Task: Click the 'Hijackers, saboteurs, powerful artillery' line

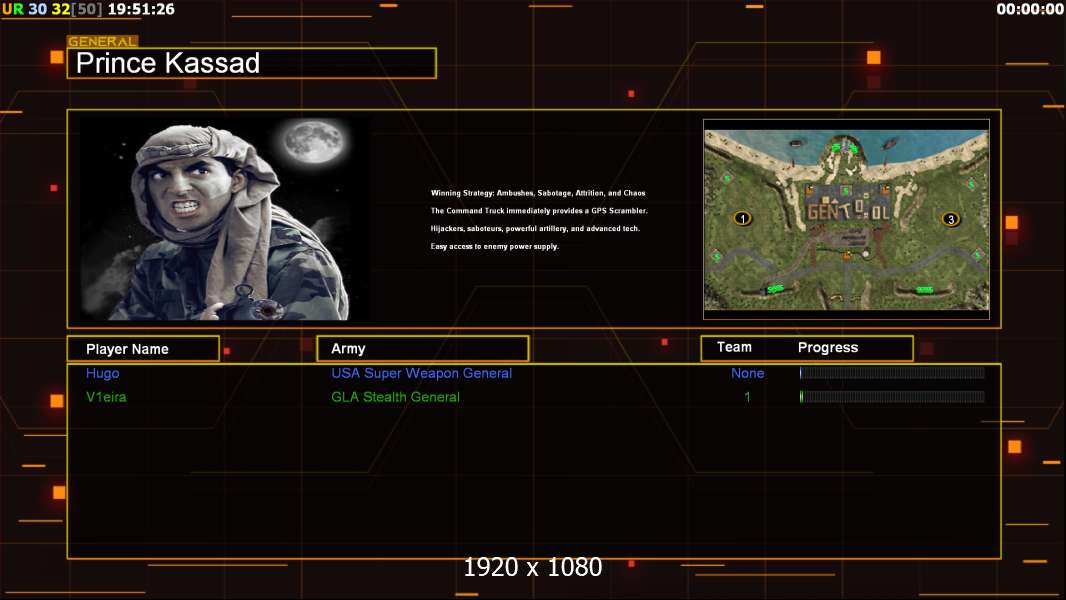Action: click(535, 228)
